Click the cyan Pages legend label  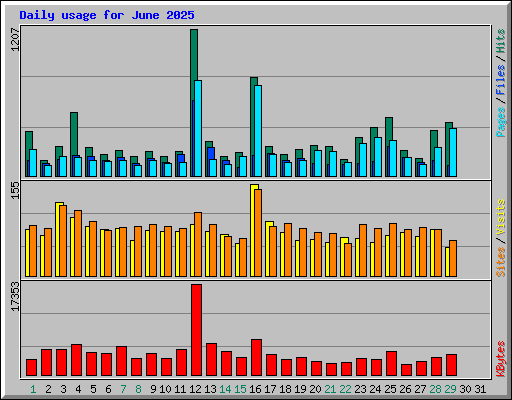pyautogui.click(x=500, y=122)
